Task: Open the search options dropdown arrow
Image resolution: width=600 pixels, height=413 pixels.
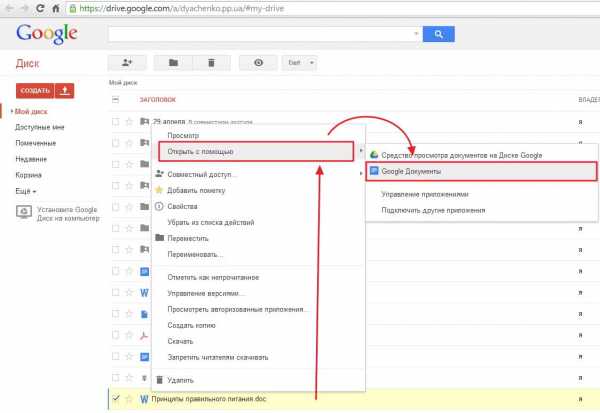Action: point(416,34)
